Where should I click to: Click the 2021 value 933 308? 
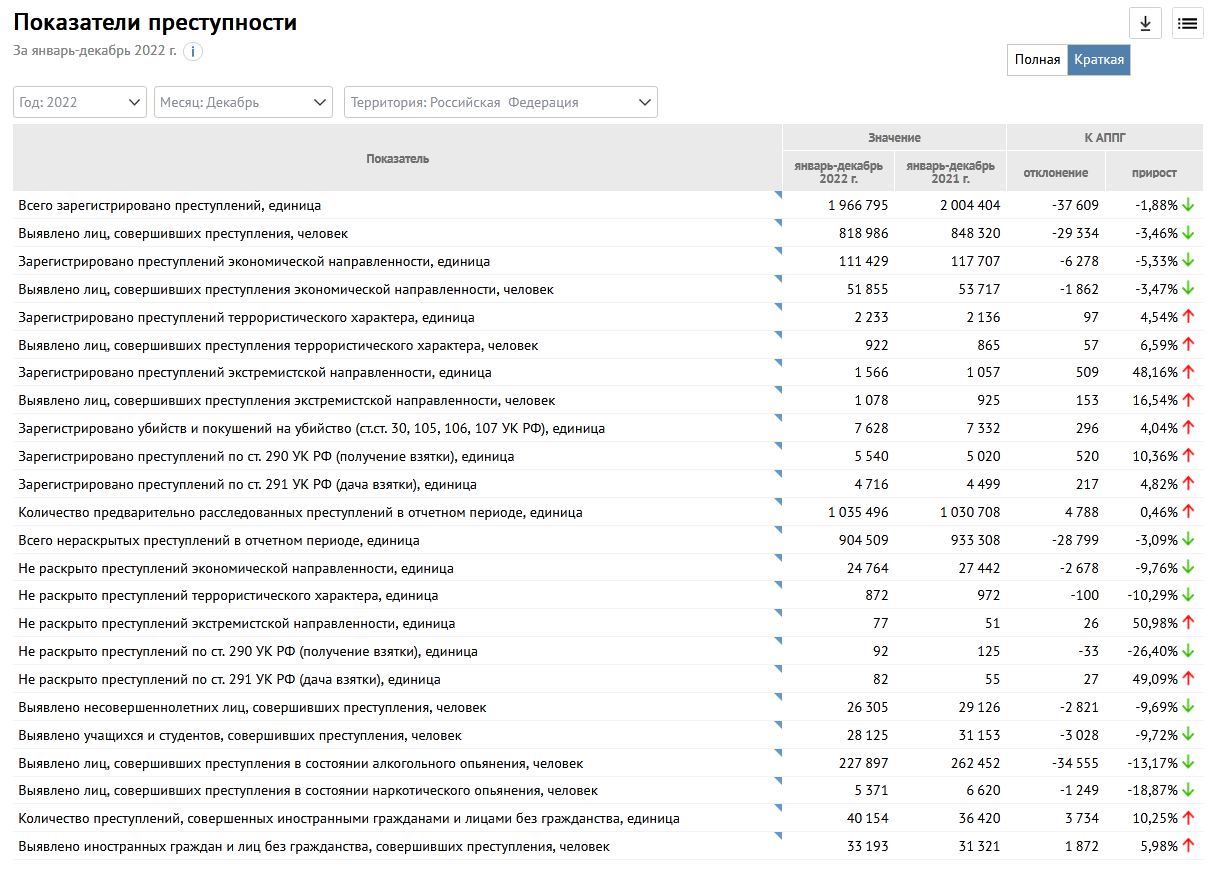click(975, 540)
